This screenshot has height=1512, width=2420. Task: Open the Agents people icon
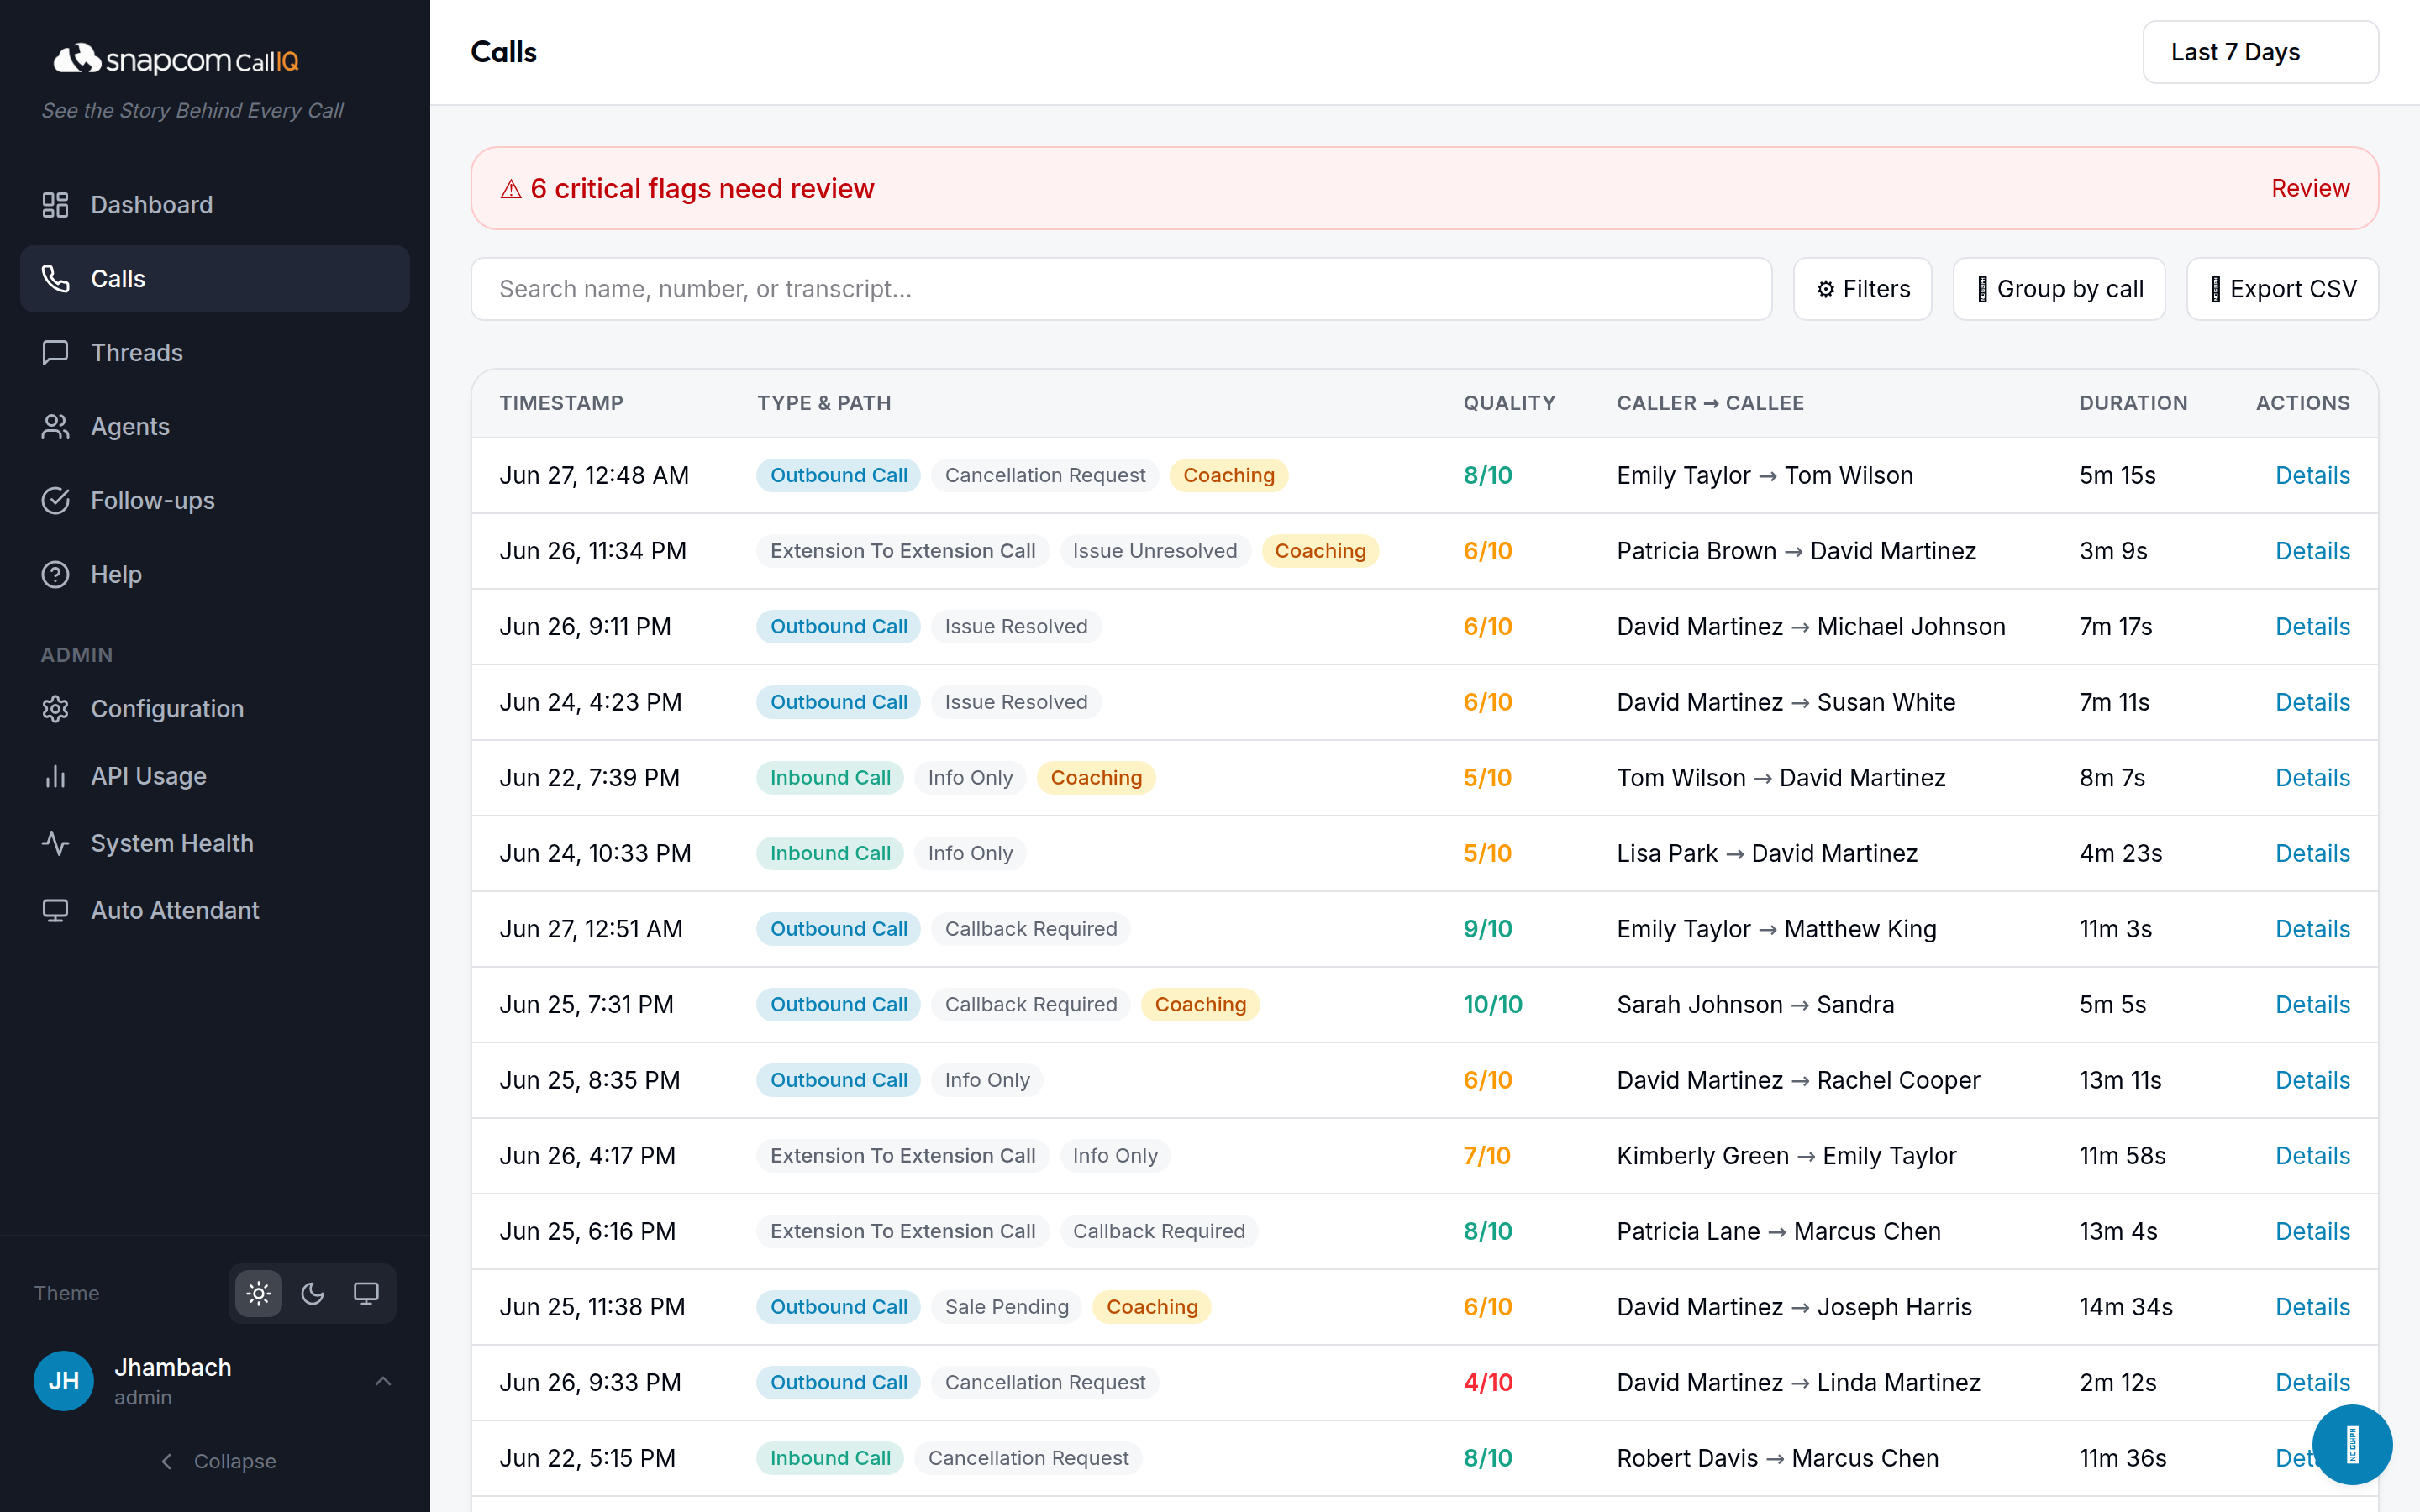tap(55, 427)
